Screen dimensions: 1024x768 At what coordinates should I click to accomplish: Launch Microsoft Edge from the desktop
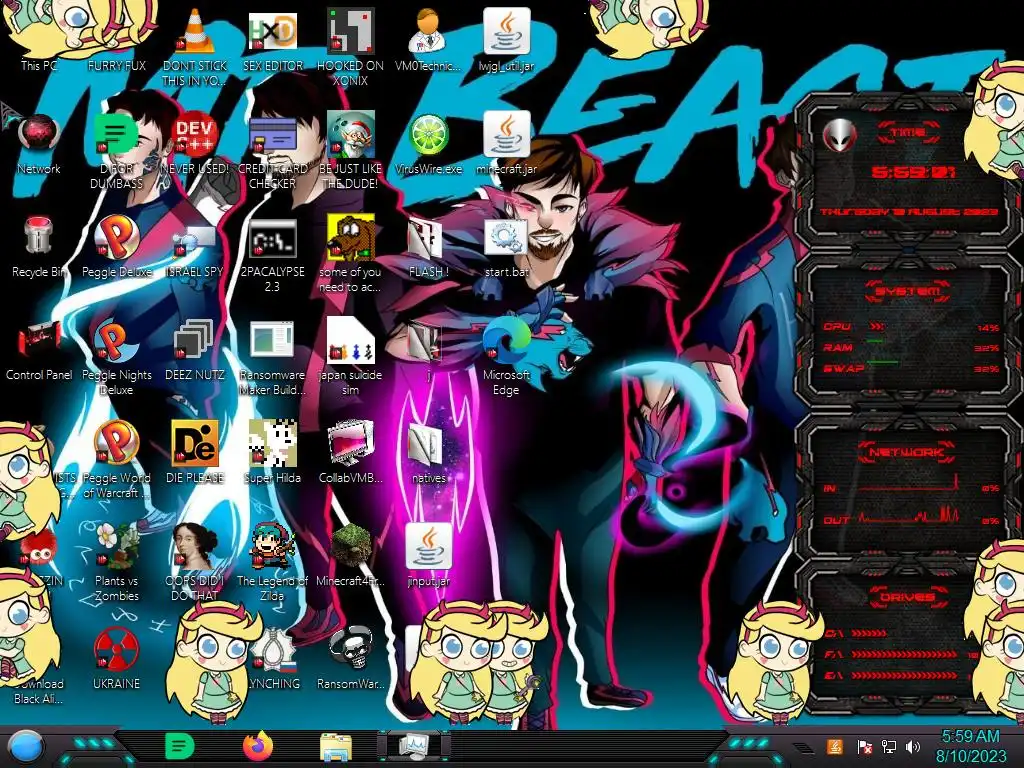tap(506, 358)
